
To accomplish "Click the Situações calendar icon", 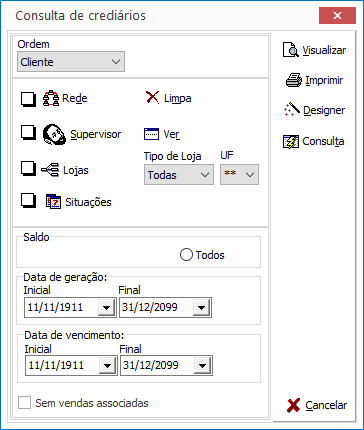I will [53, 202].
